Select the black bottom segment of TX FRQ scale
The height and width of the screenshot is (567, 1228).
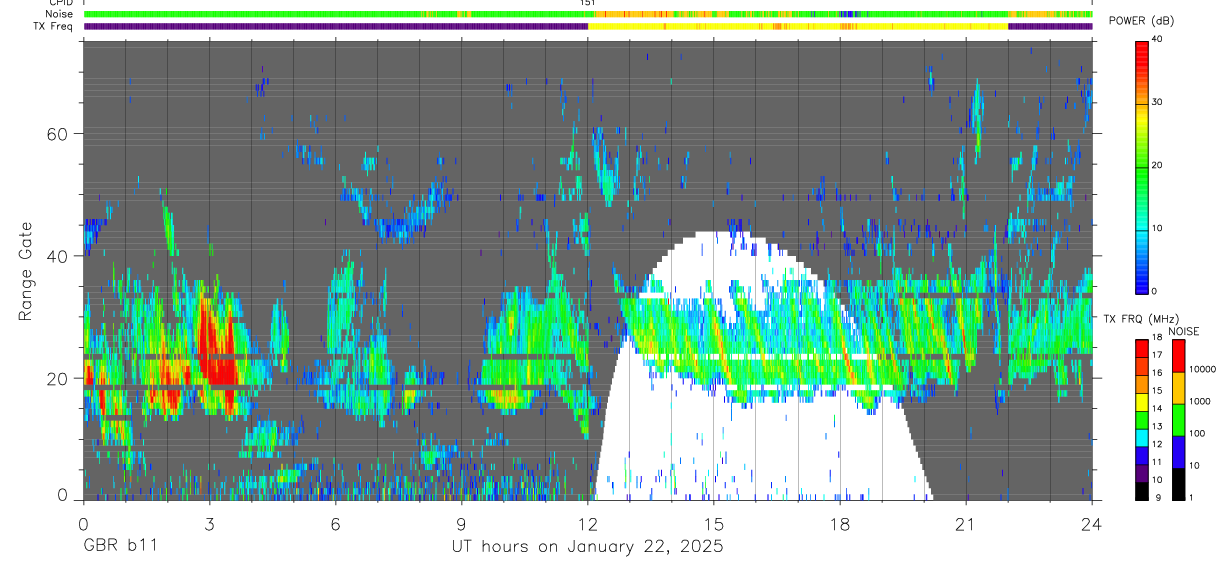pyautogui.click(x=1142, y=491)
